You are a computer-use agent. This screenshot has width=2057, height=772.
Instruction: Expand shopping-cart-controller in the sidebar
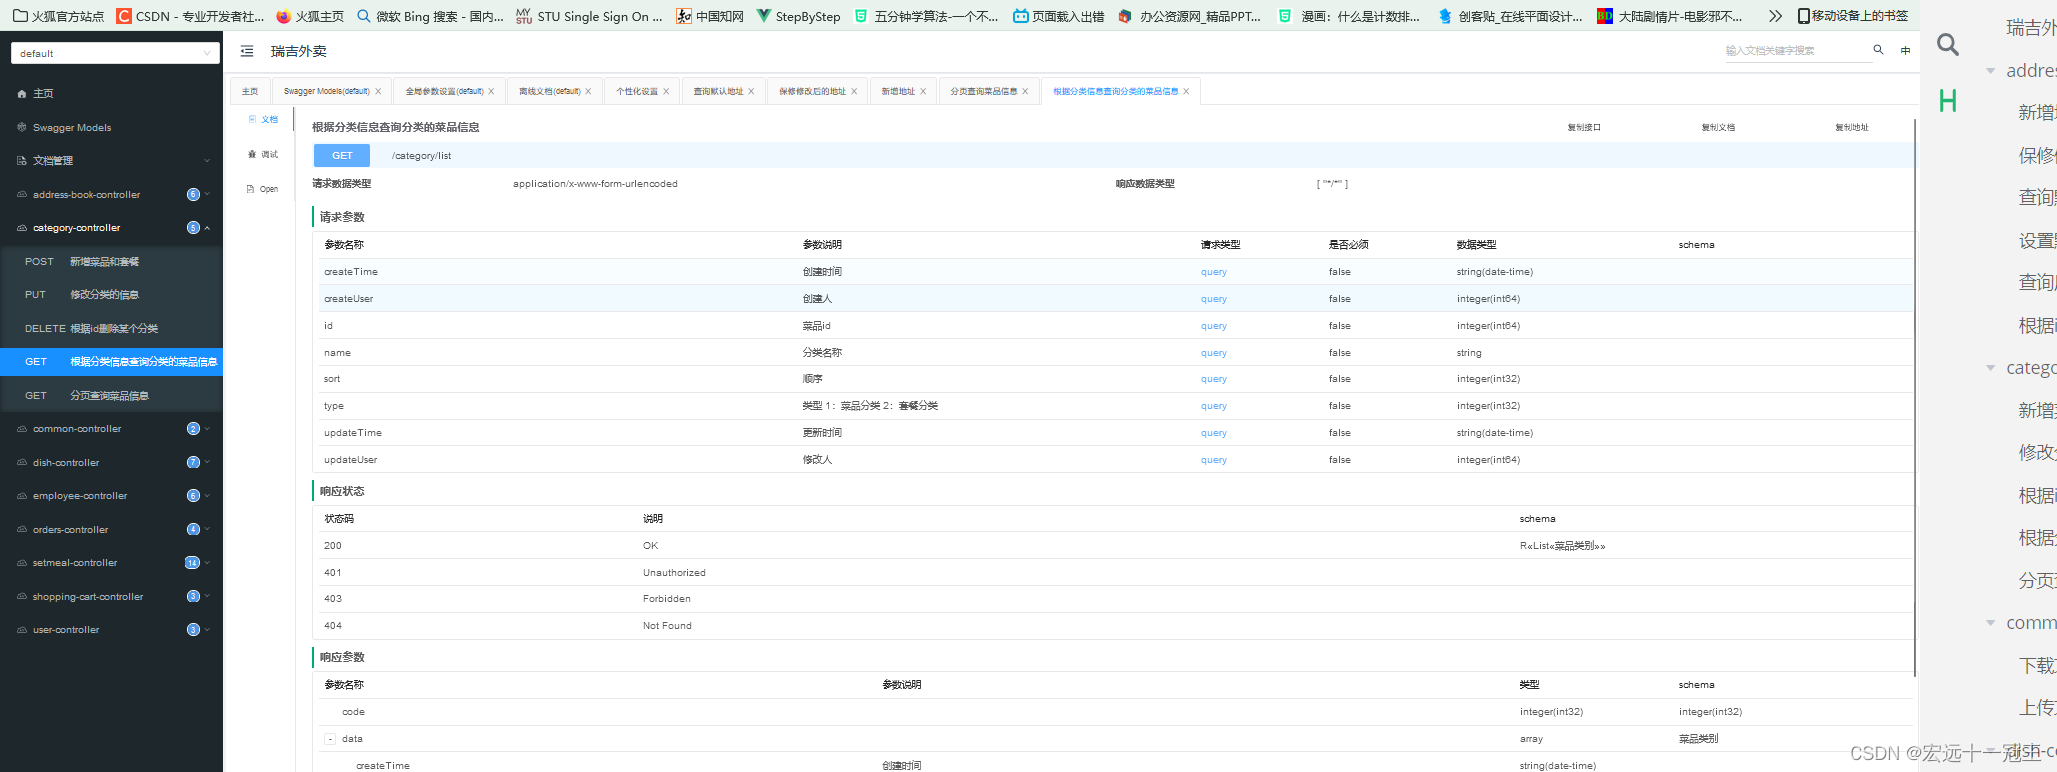pyautogui.click(x=111, y=597)
